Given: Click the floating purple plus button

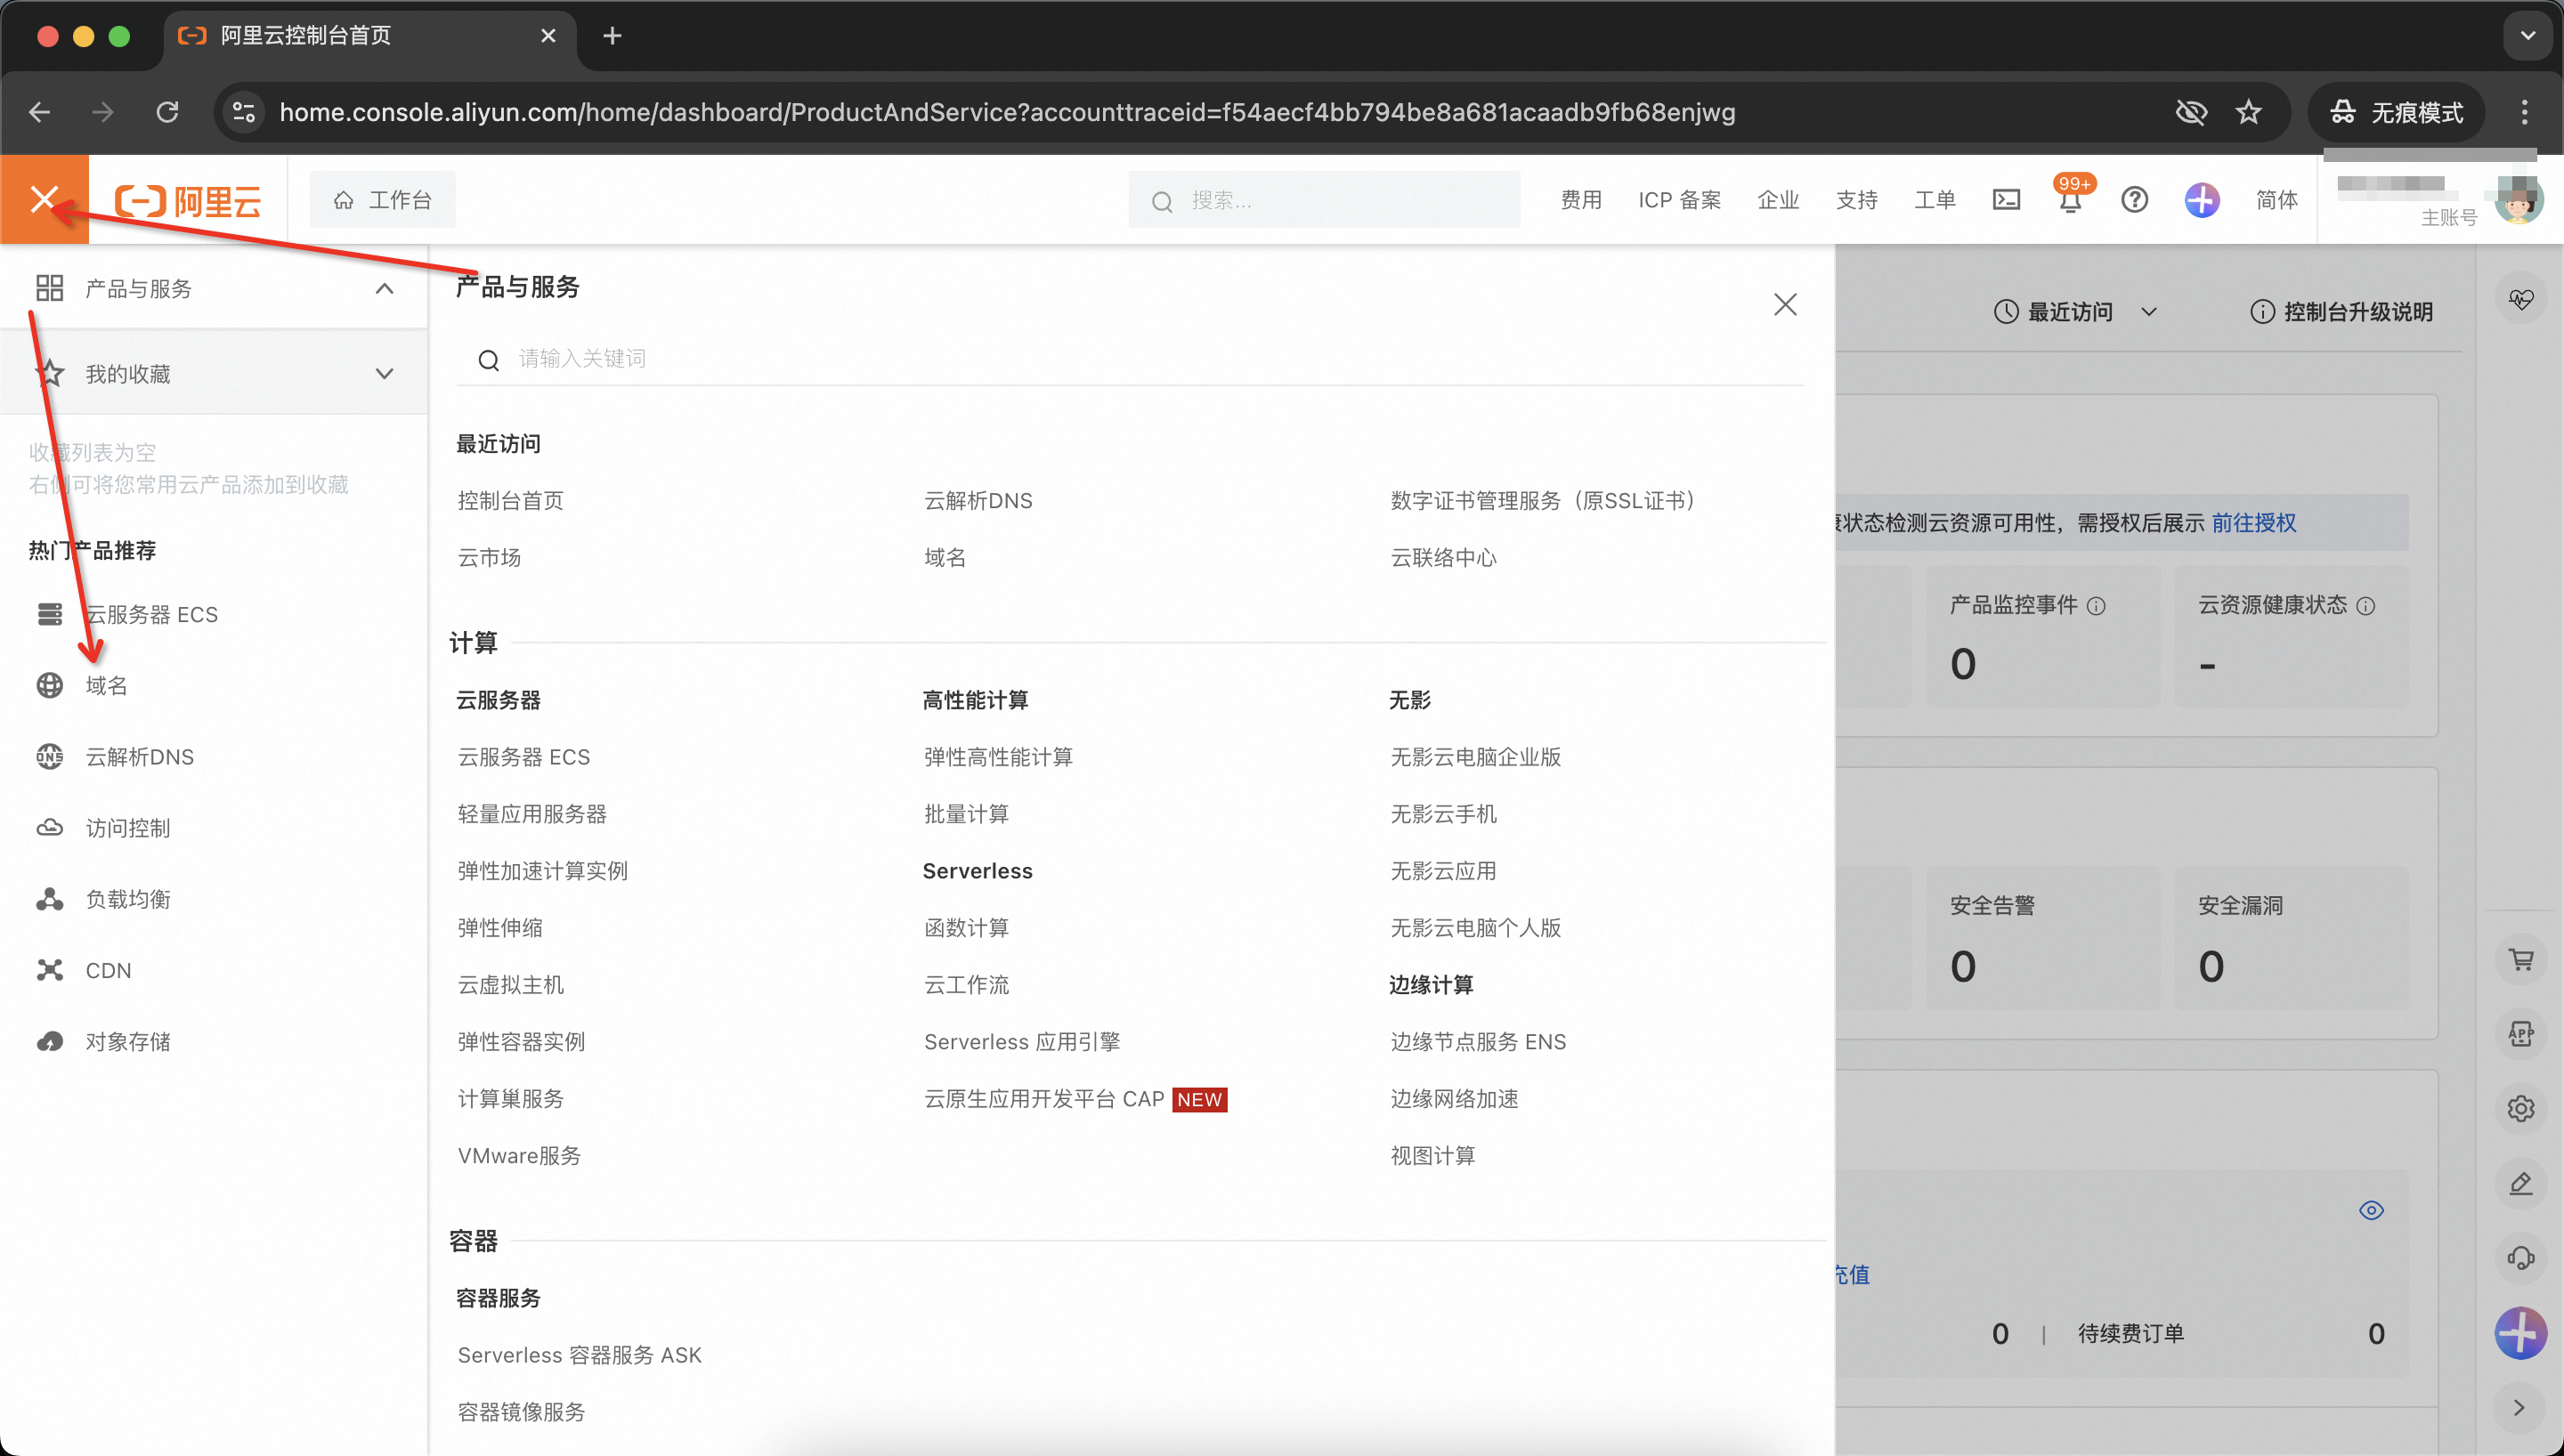Looking at the screenshot, I should coord(2521,1333).
